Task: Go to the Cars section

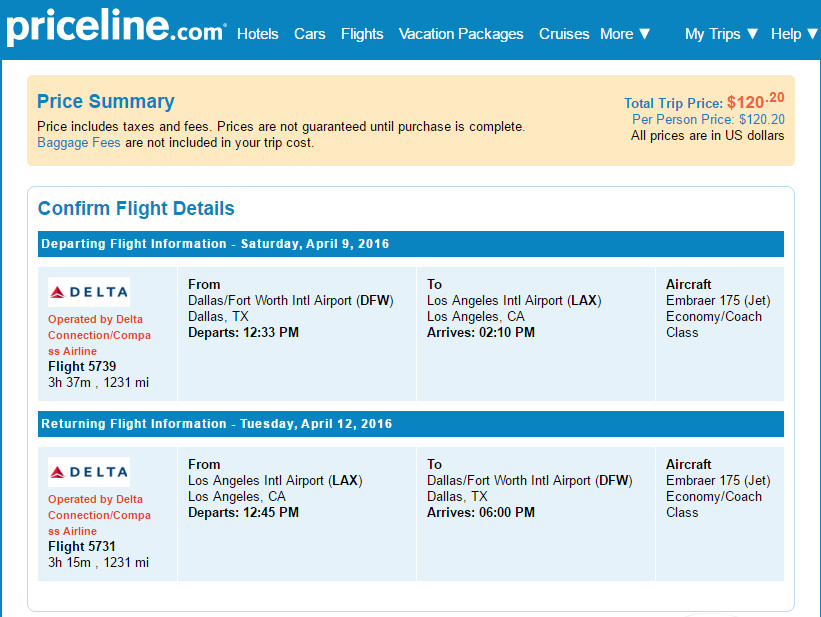Action: 309,34
